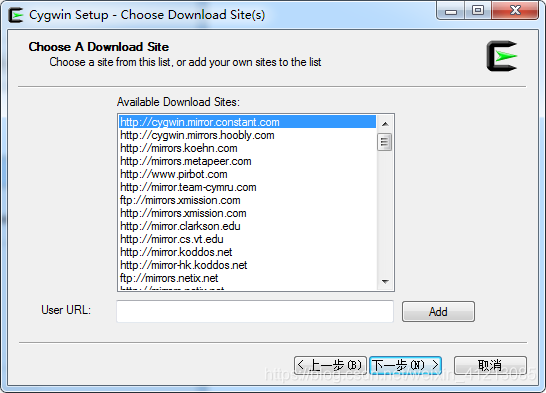Pick http://mirrors.metapeer.com download site

pos(248,161)
